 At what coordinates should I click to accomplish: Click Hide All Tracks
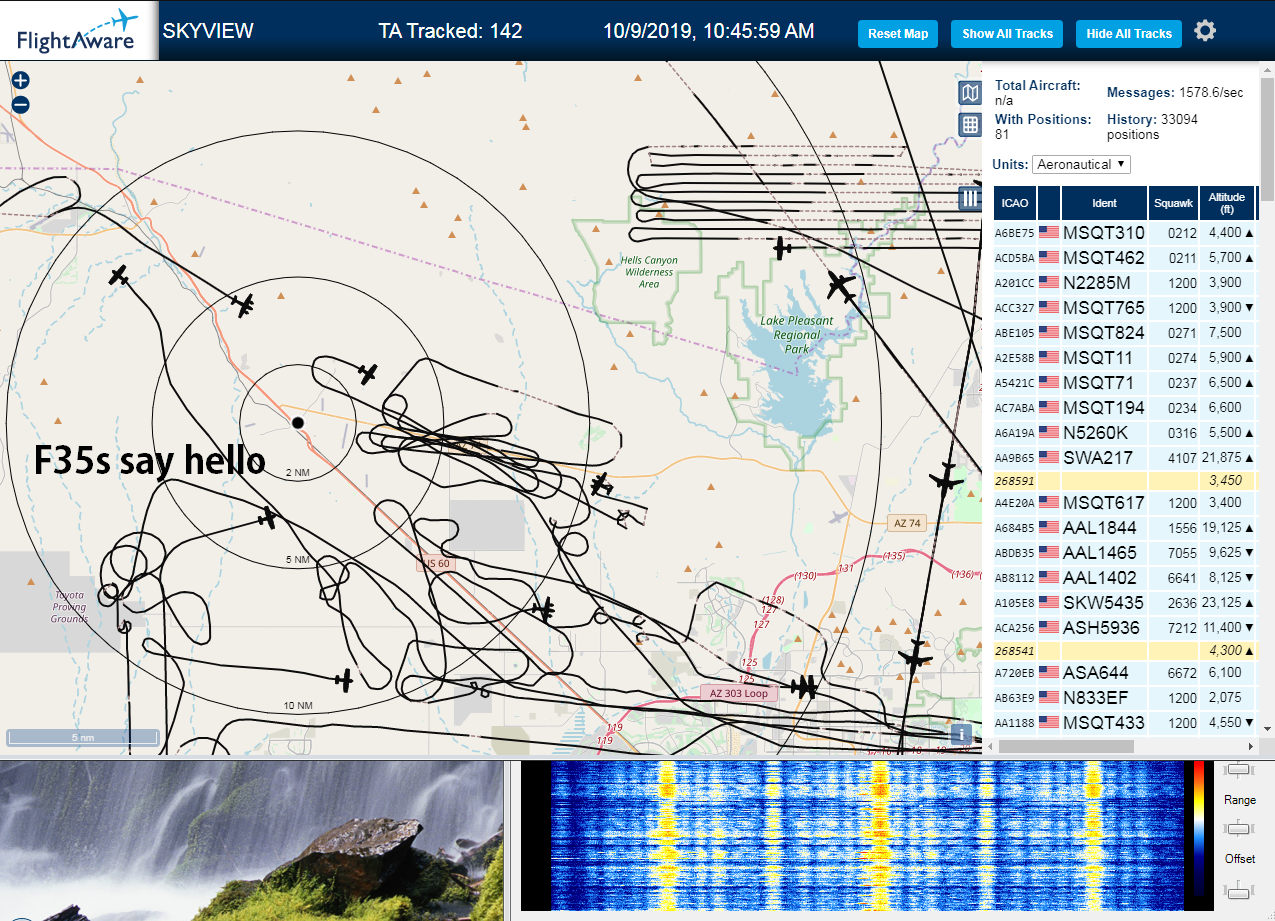pos(1129,34)
